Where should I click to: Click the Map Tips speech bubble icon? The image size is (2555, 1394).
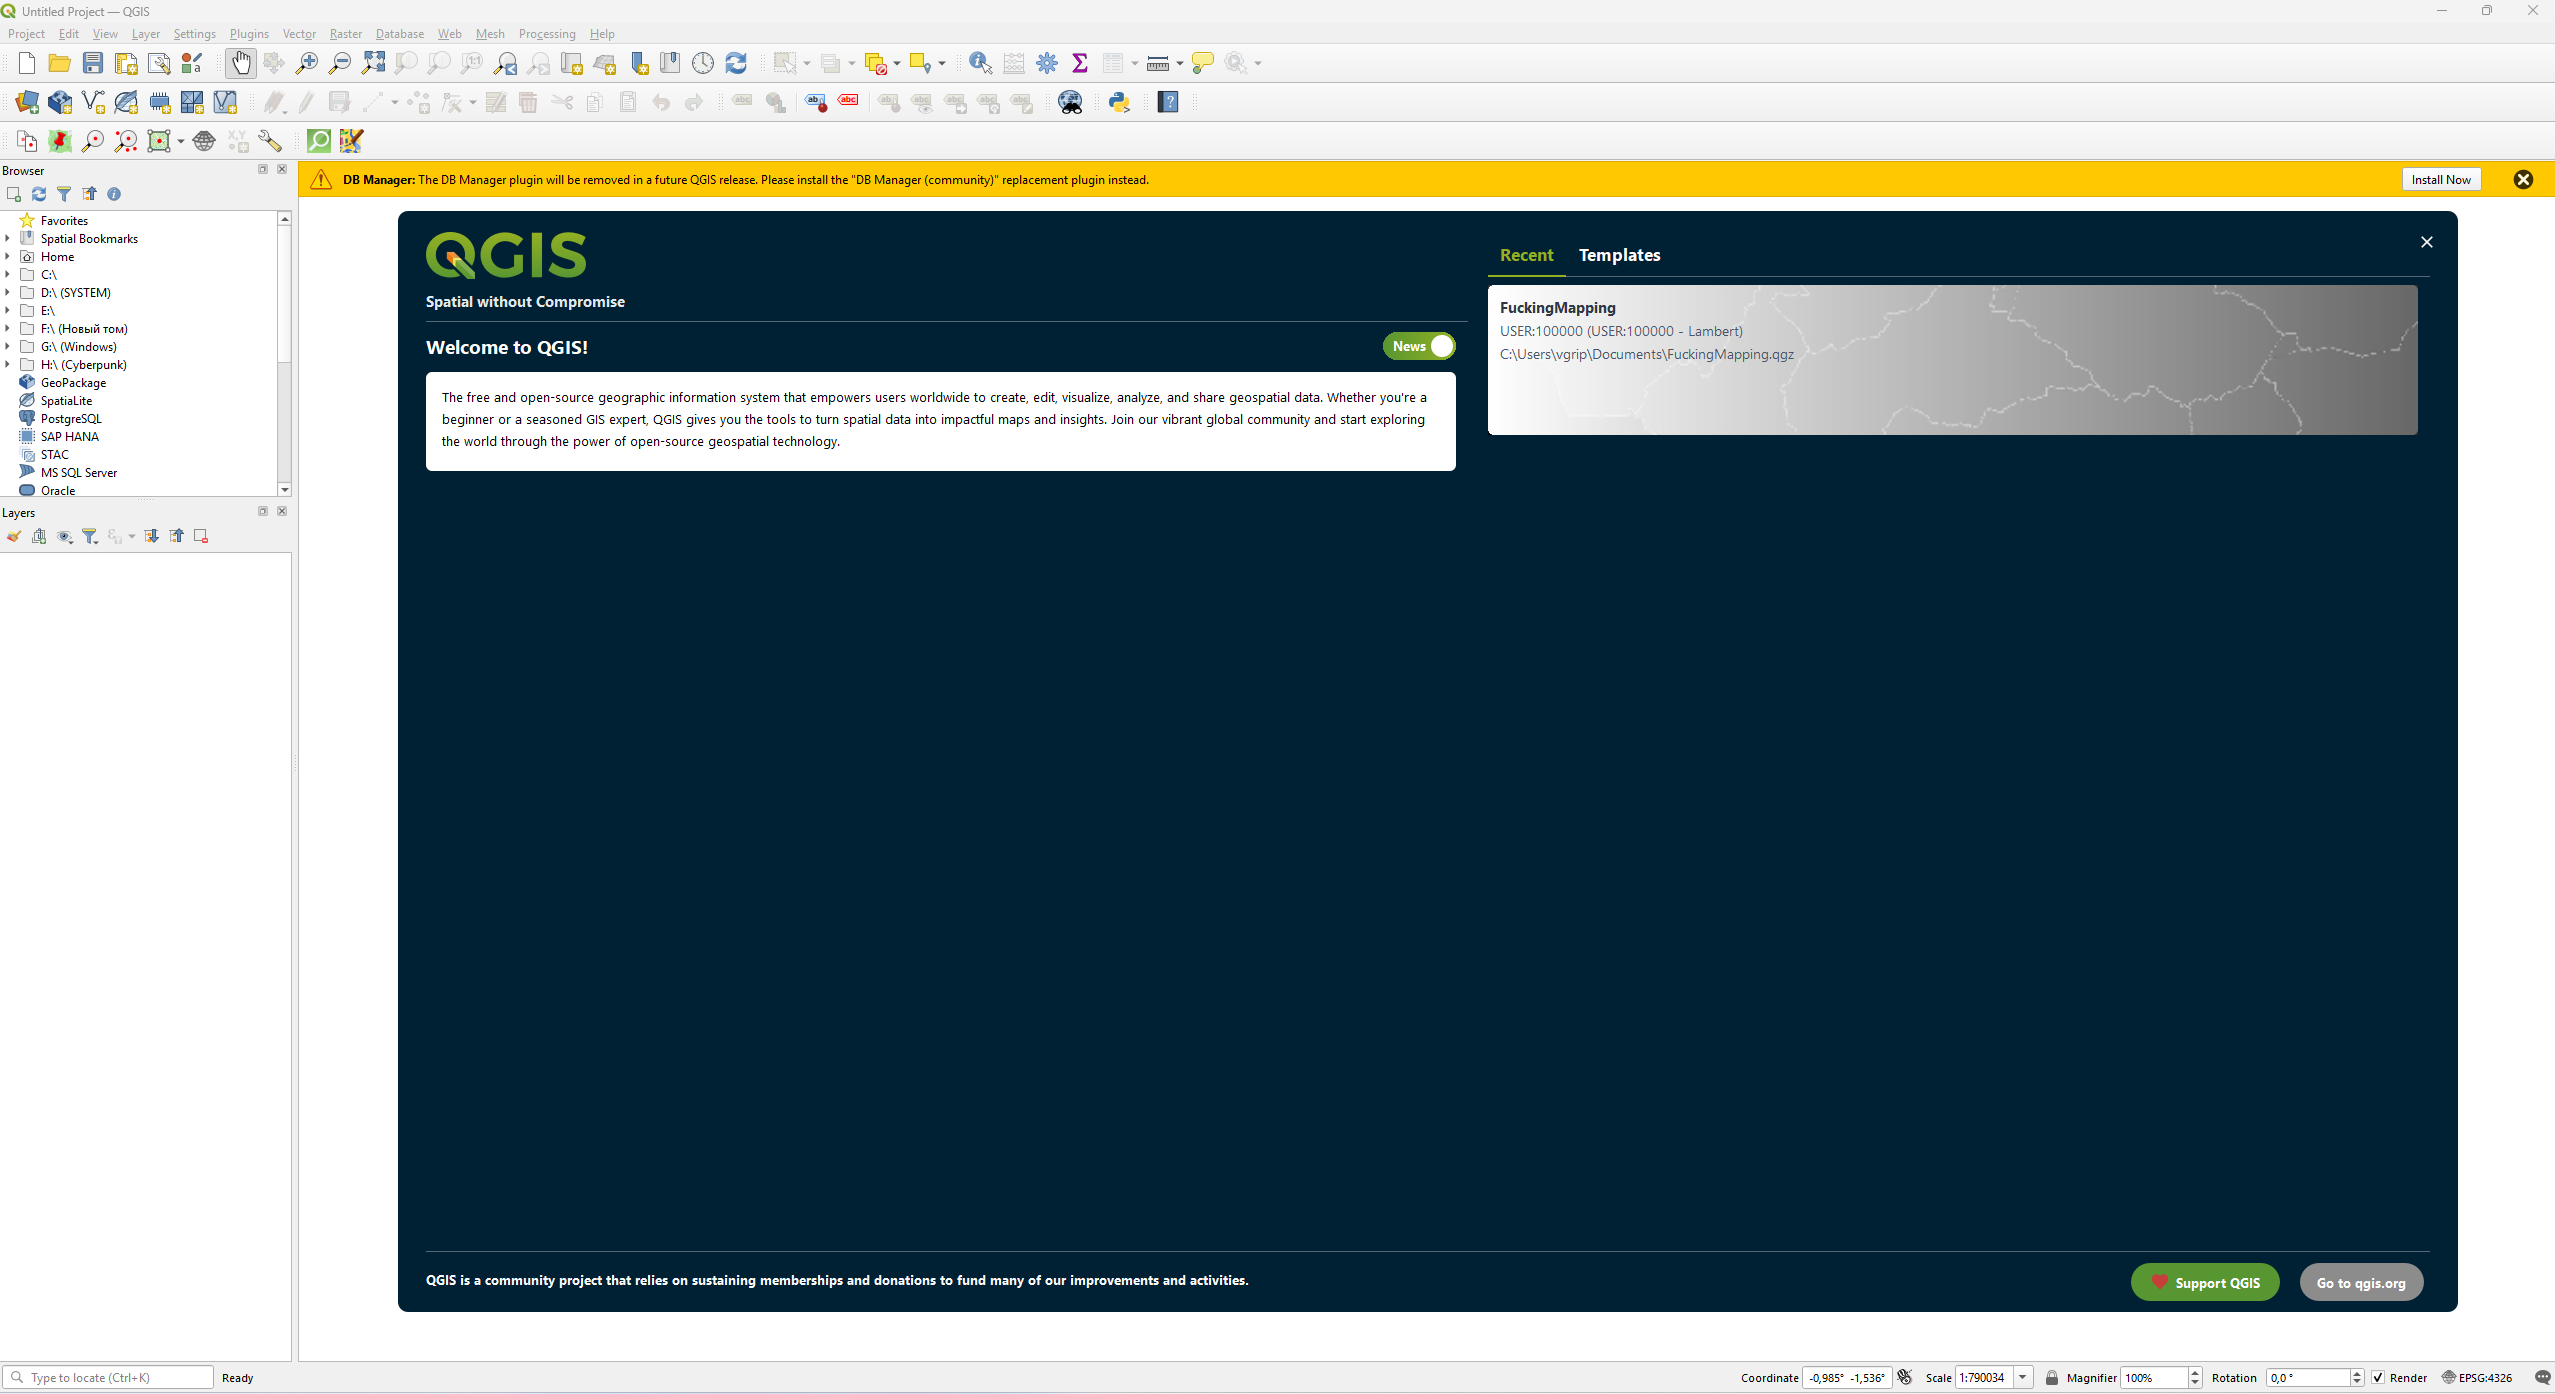pyautogui.click(x=1203, y=63)
